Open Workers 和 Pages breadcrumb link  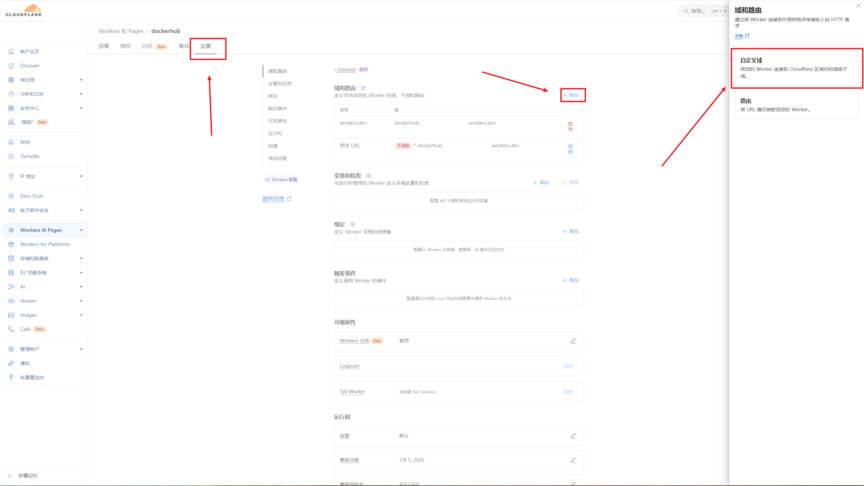[121, 31]
